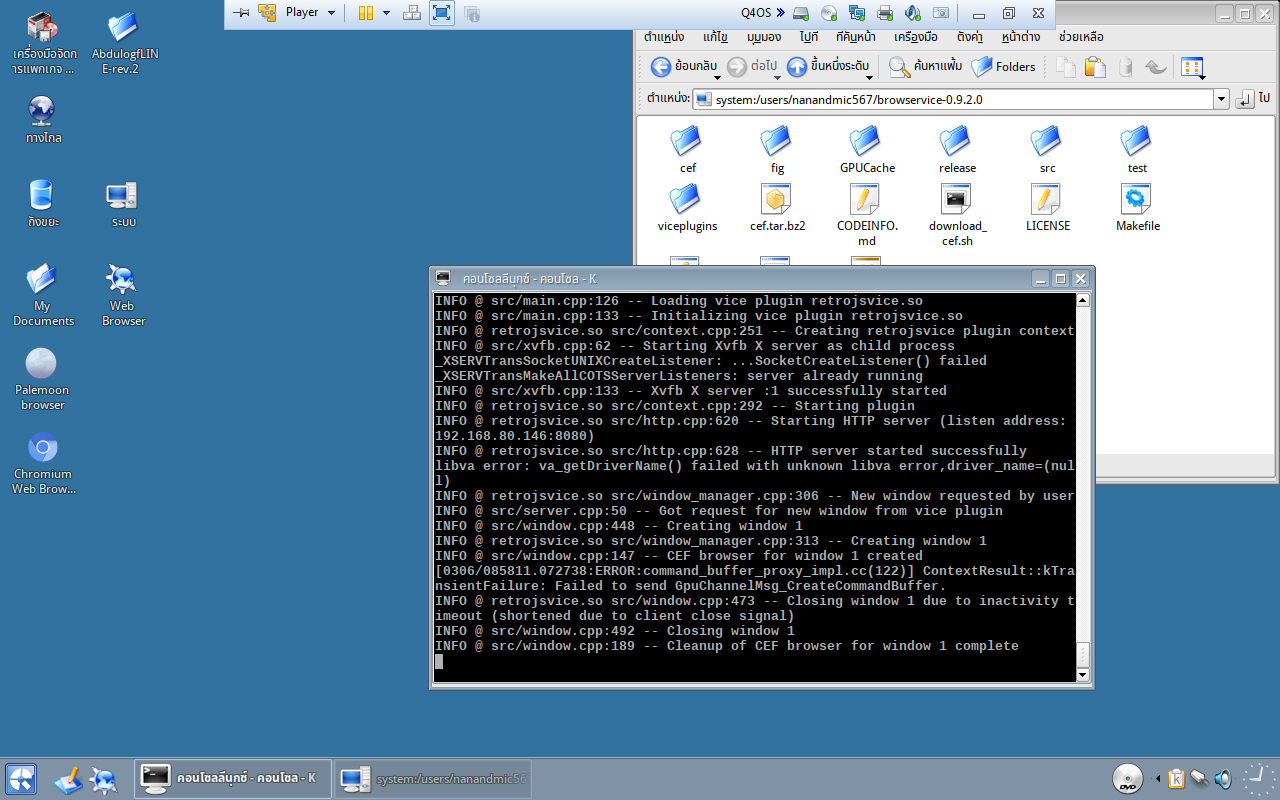Launch Chromium Web Browser from desktop
Image resolution: width=1280 pixels, height=800 pixels.
coord(42,449)
